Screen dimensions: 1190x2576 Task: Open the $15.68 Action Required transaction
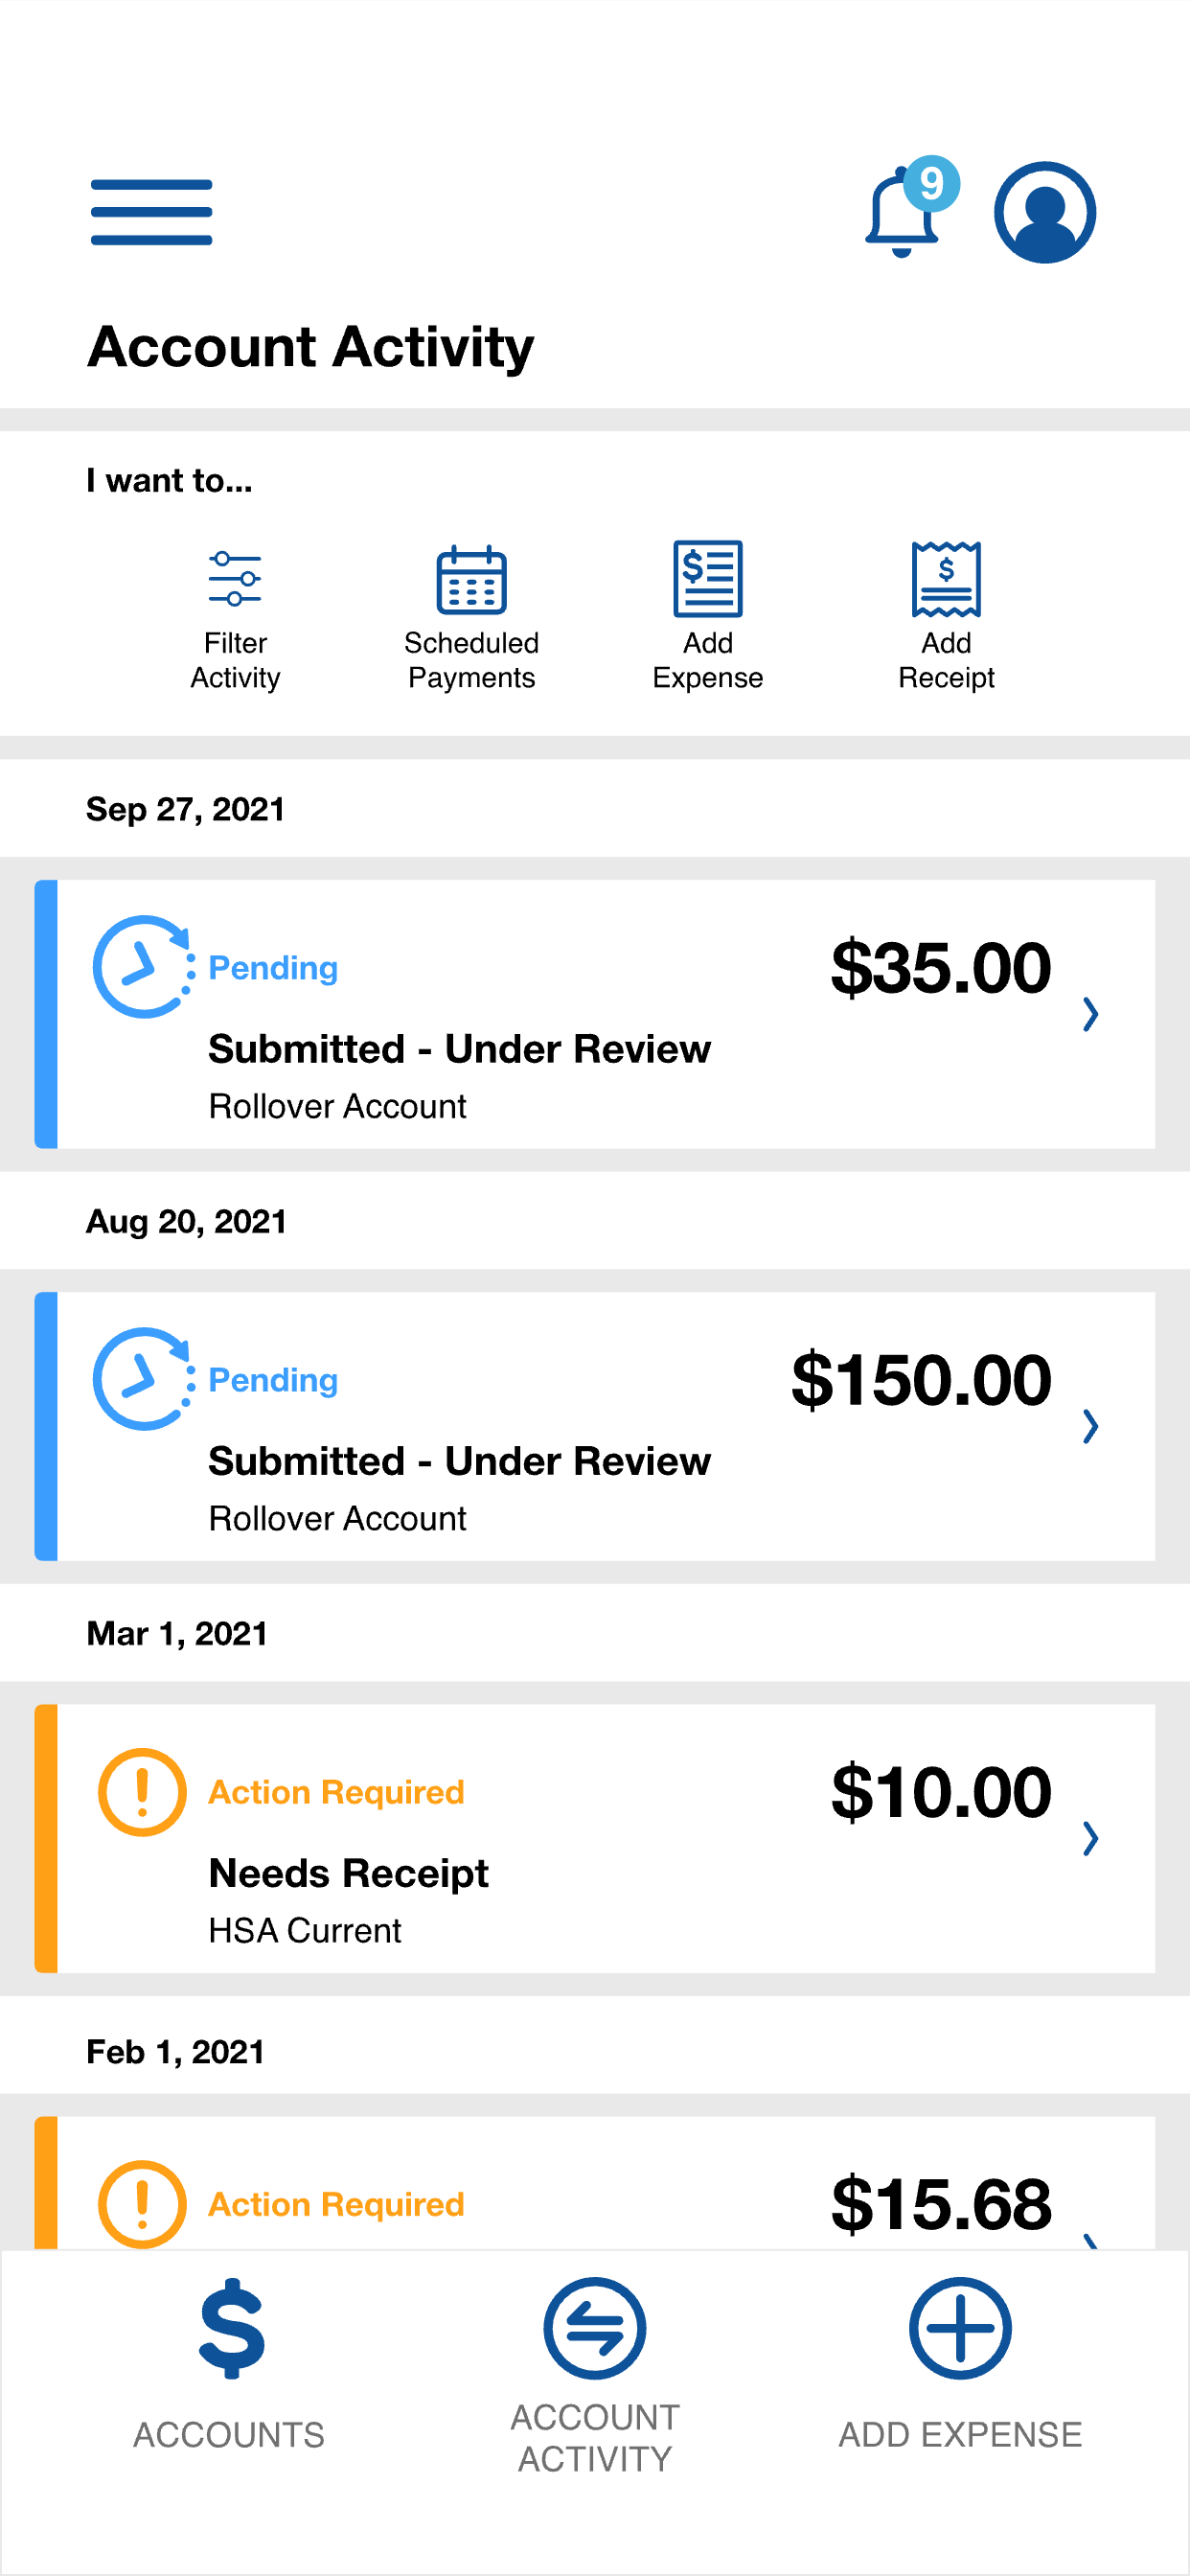595,2182
